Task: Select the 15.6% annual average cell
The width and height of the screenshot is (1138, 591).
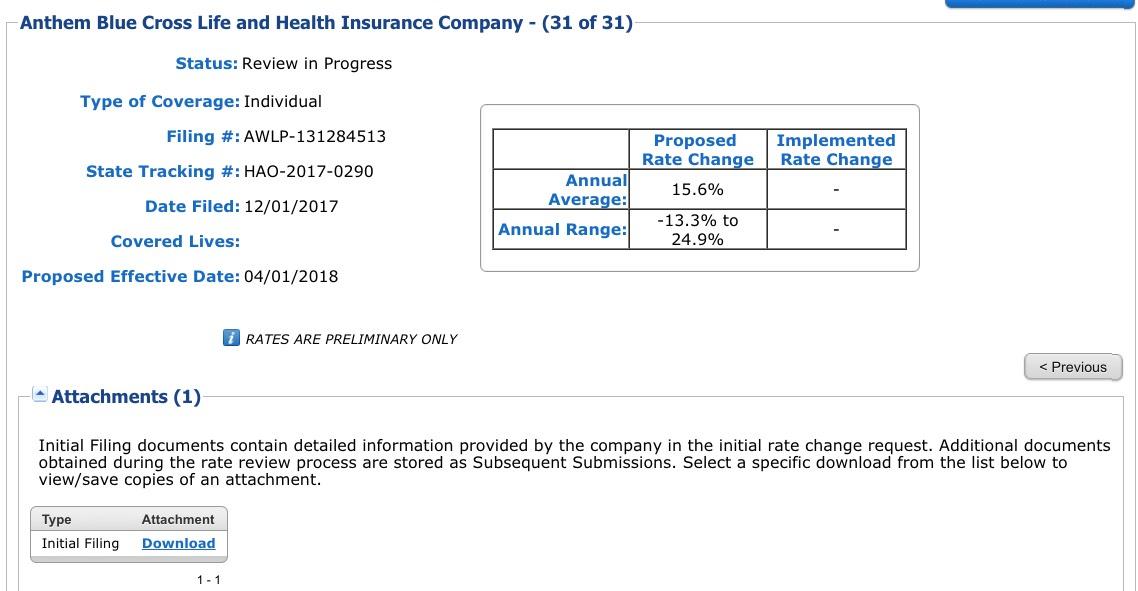Action: 697,189
